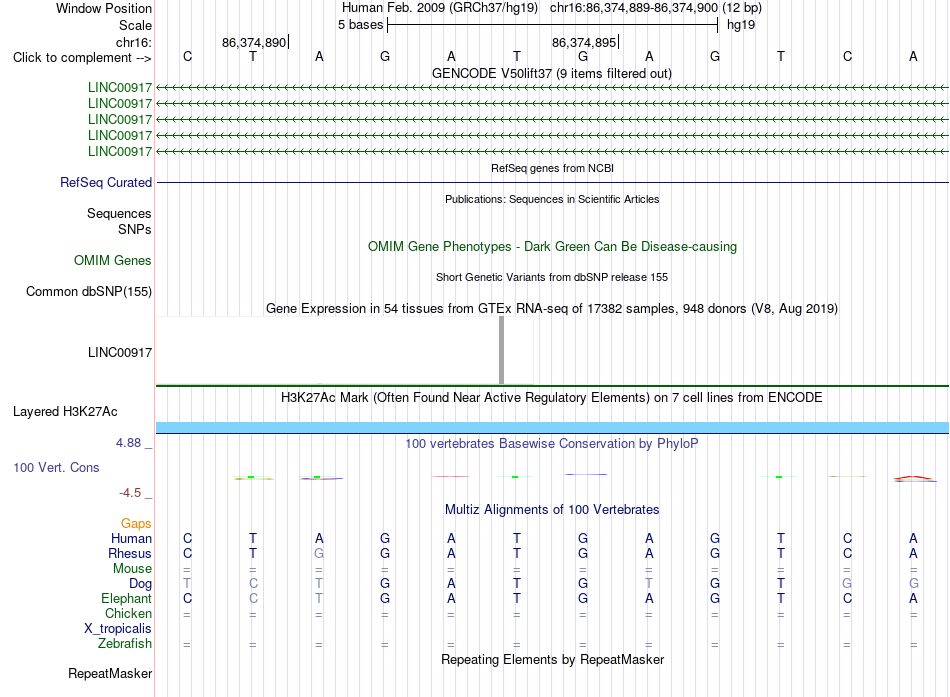The height and width of the screenshot is (697, 950).
Task: Click the hg19 label beside scale bar
Action: click(741, 25)
